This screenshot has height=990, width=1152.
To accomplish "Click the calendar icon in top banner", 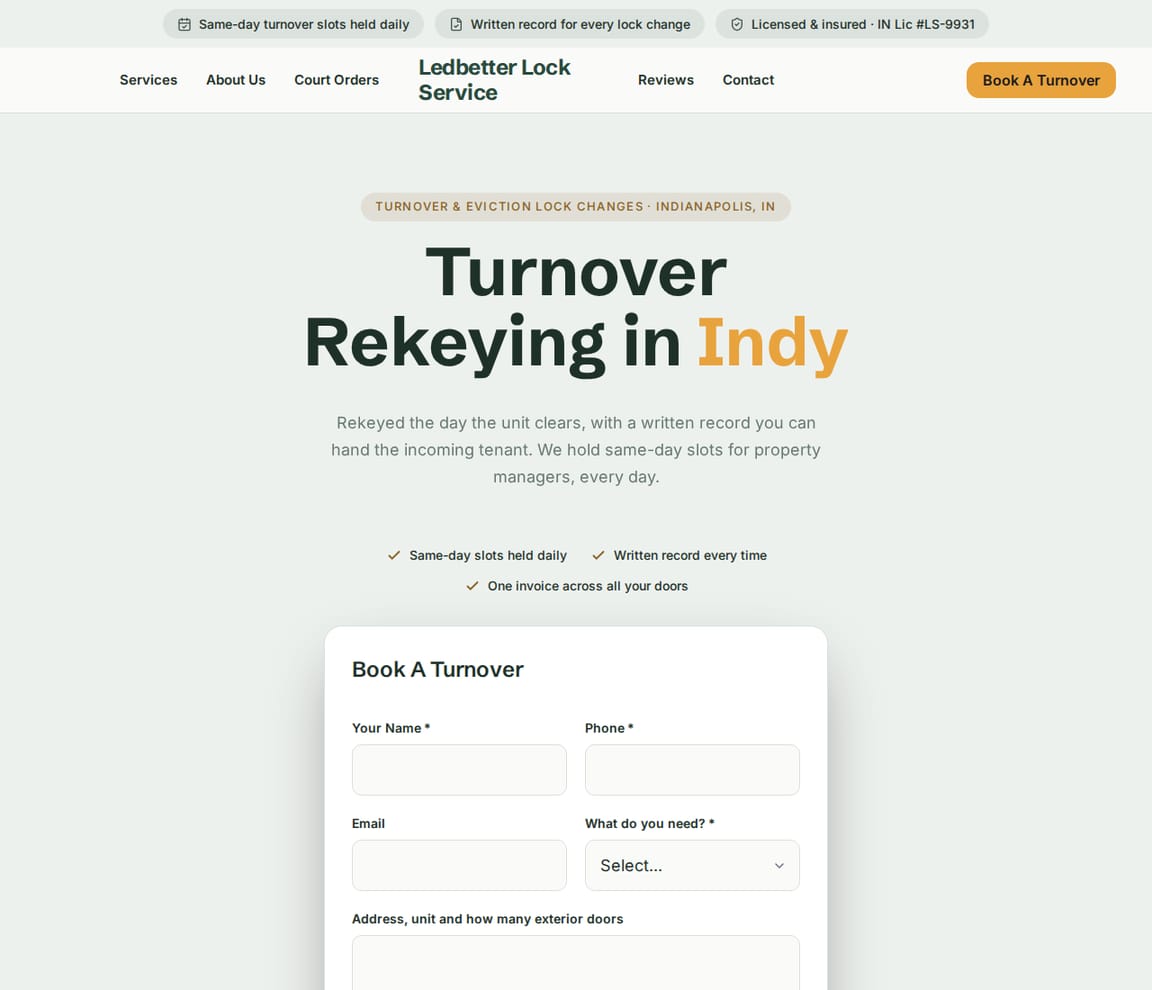I will coord(184,24).
